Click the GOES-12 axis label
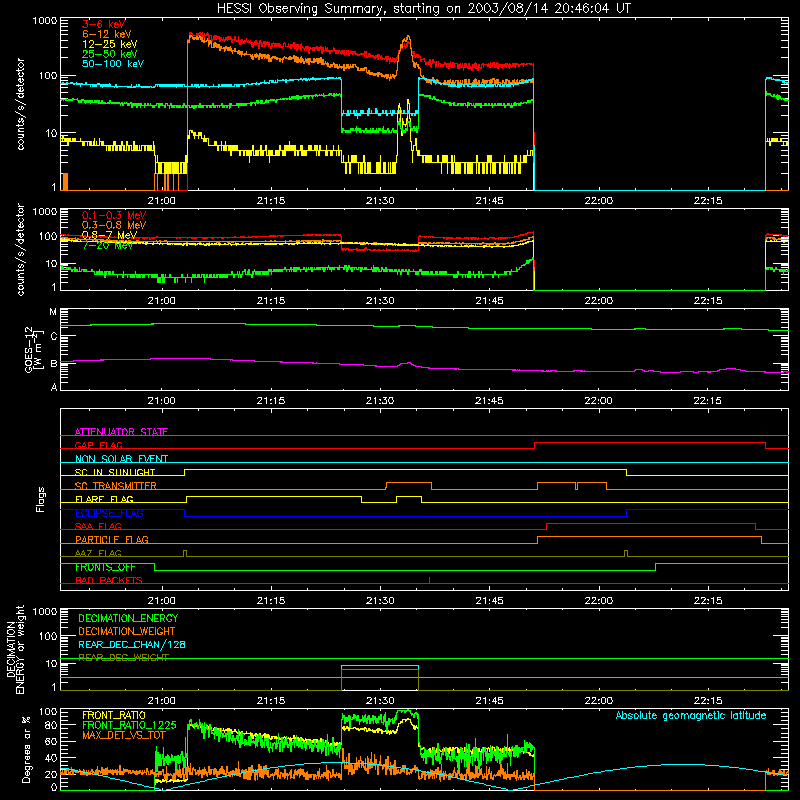This screenshot has height=800, width=800. point(32,349)
